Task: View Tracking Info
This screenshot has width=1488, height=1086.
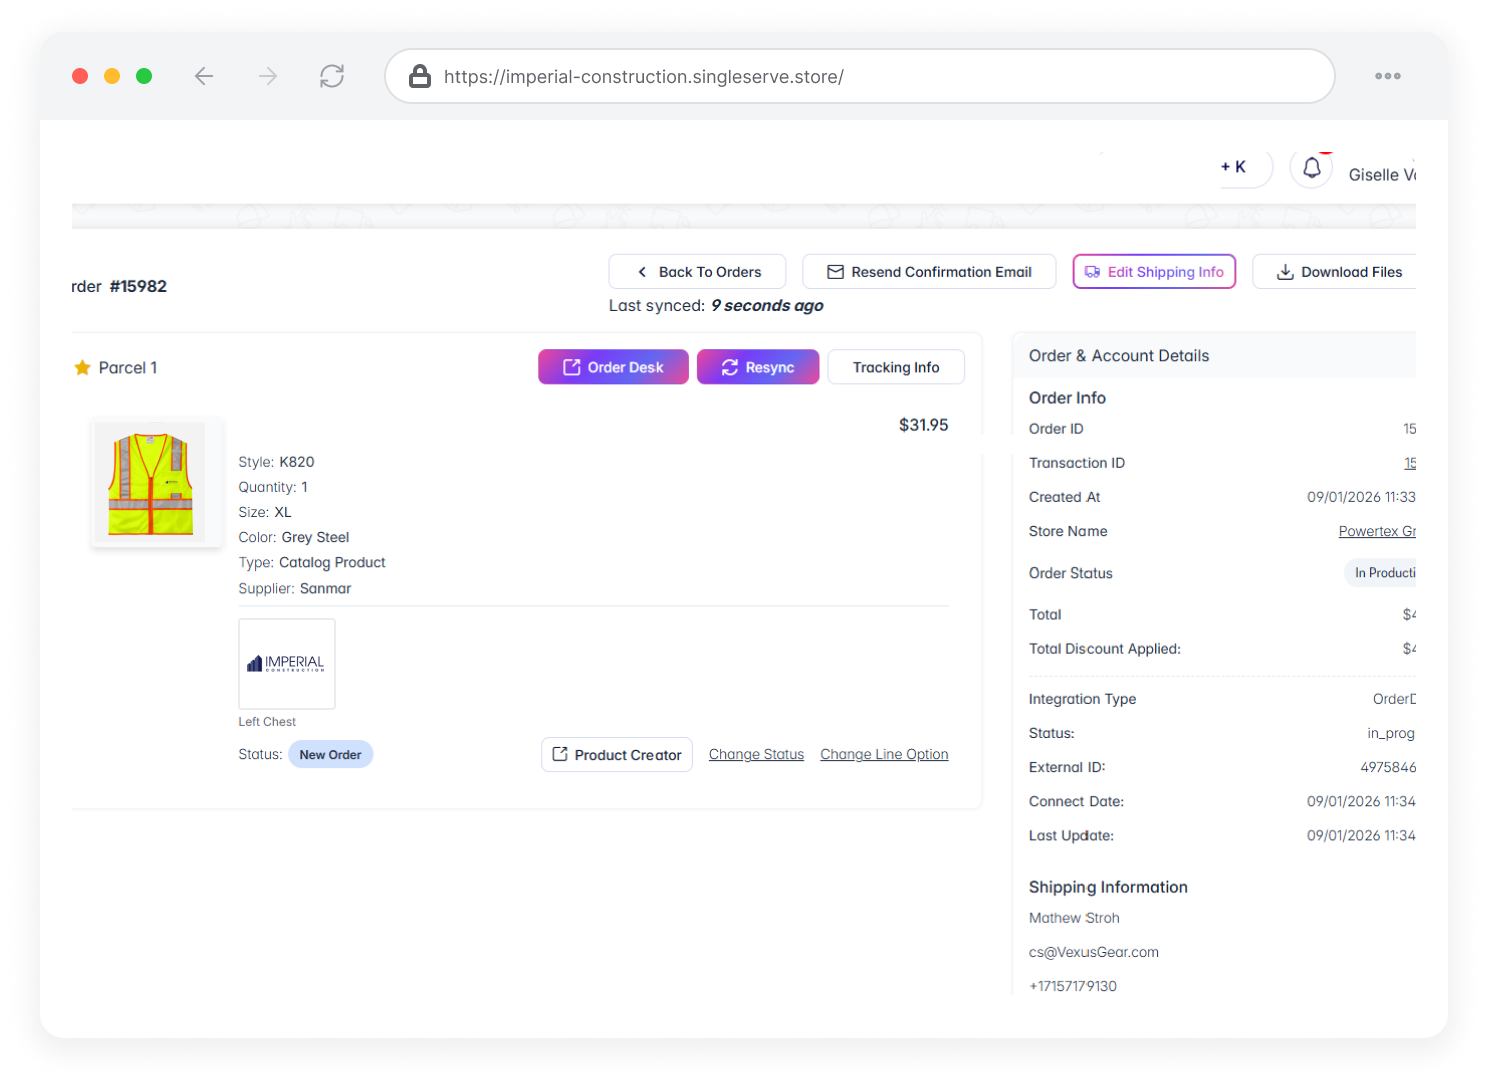Action: tap(896, 367)
